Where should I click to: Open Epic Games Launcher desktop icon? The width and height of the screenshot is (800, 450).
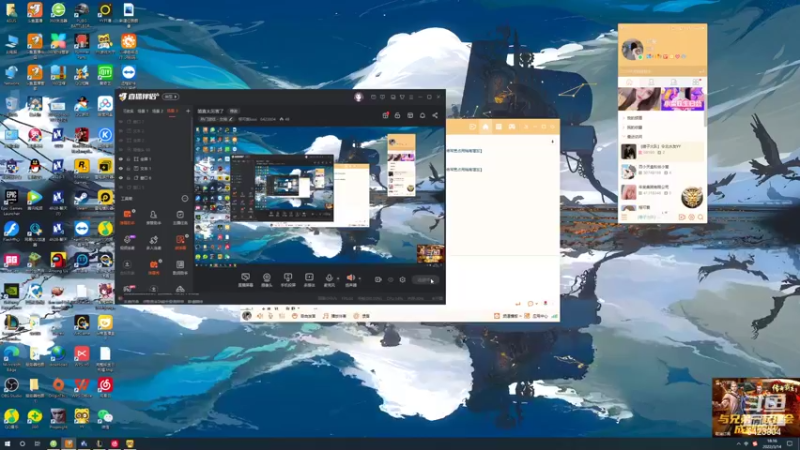point(11,200)
